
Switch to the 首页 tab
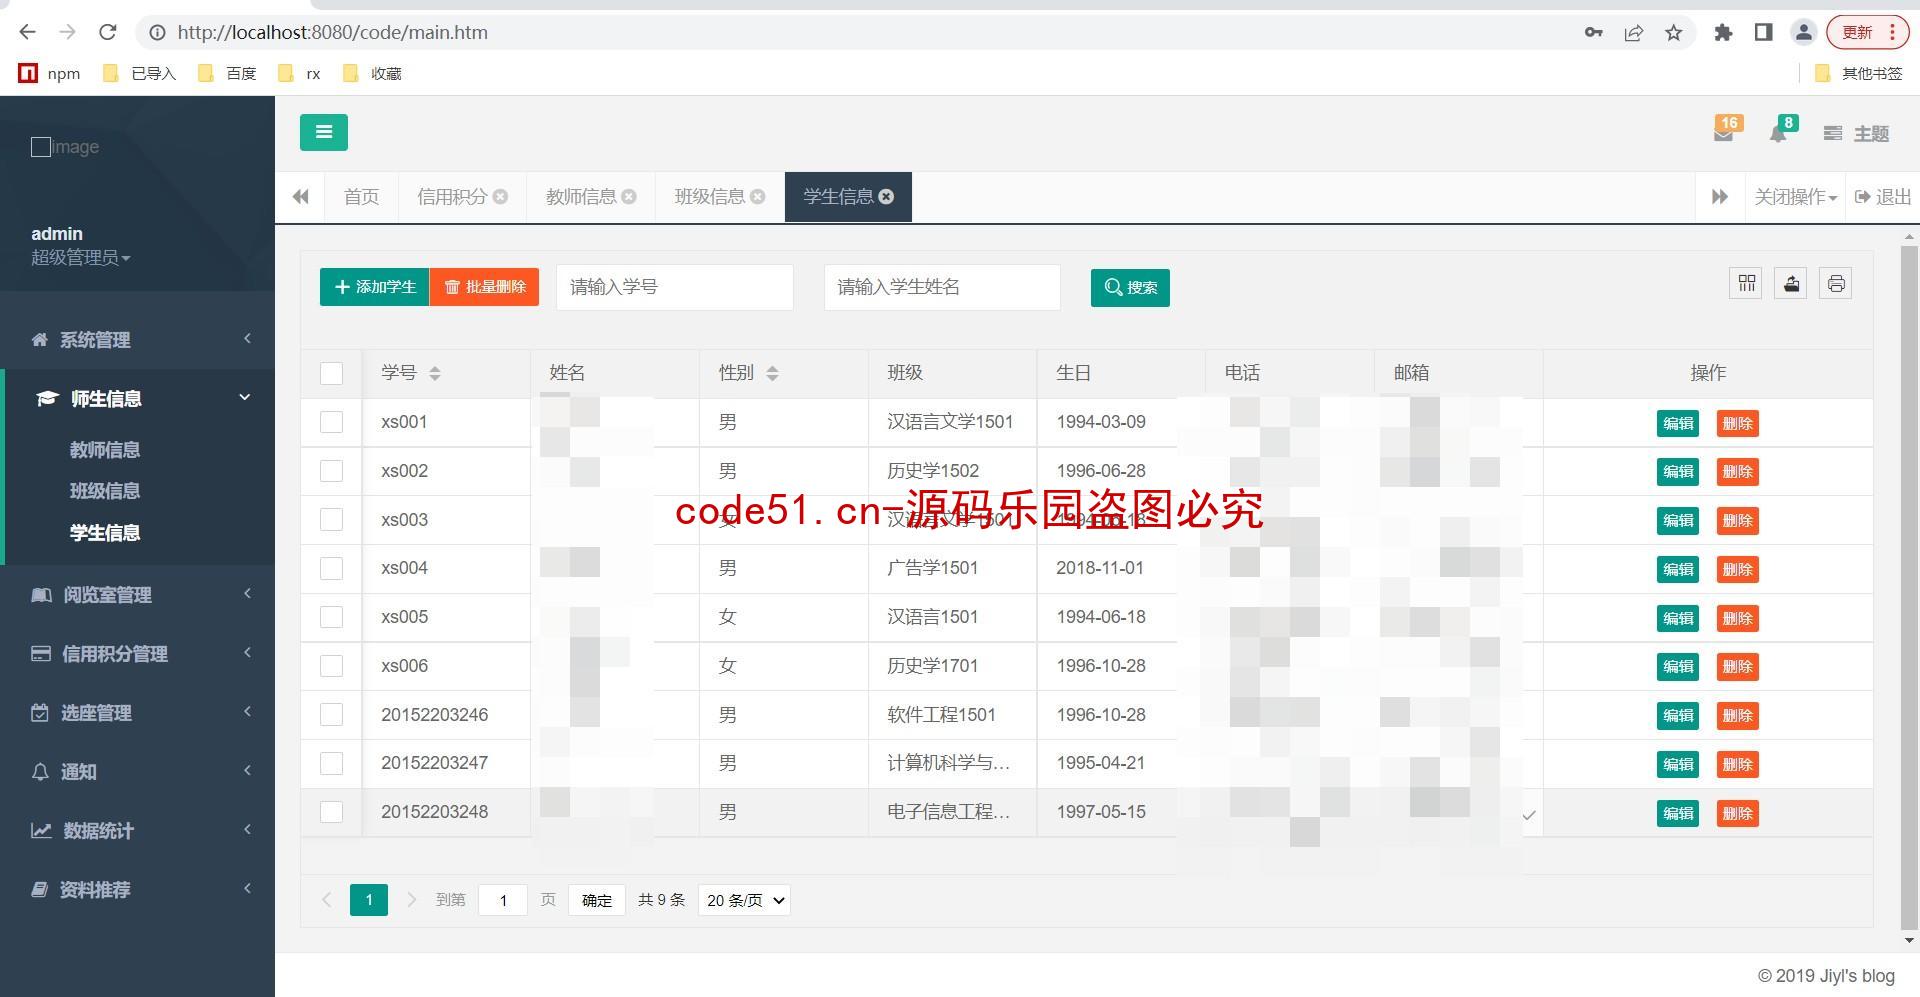361,197
